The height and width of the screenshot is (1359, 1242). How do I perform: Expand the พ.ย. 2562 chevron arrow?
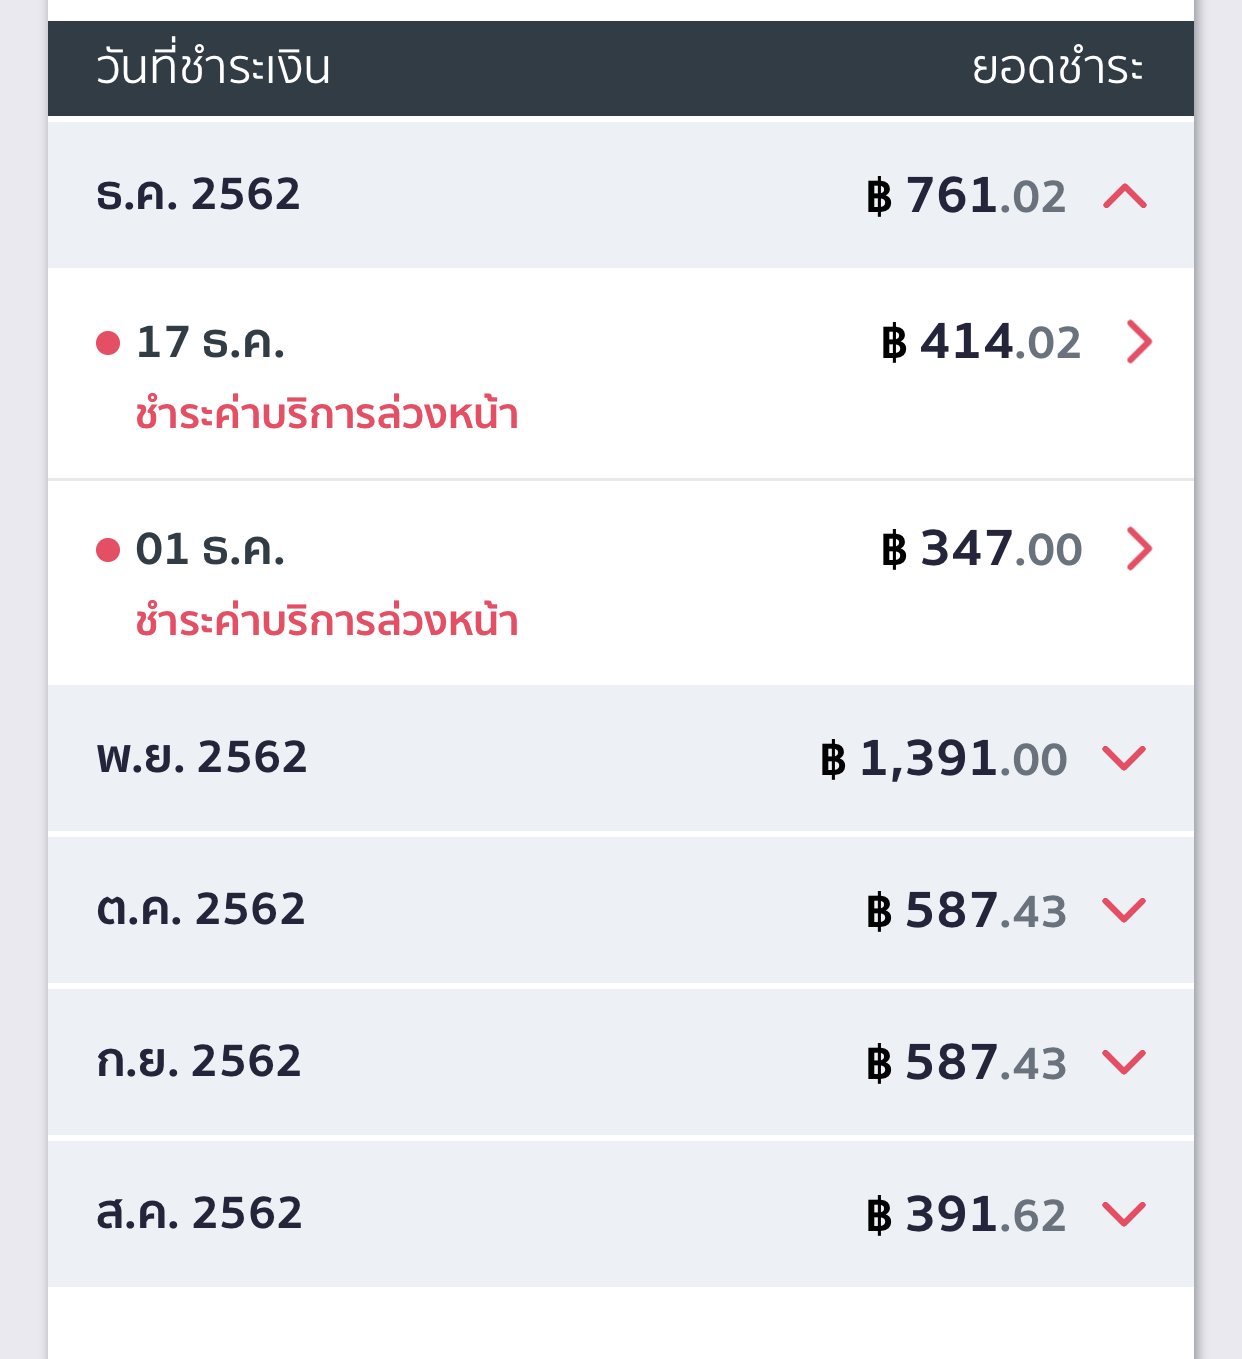1124,758
